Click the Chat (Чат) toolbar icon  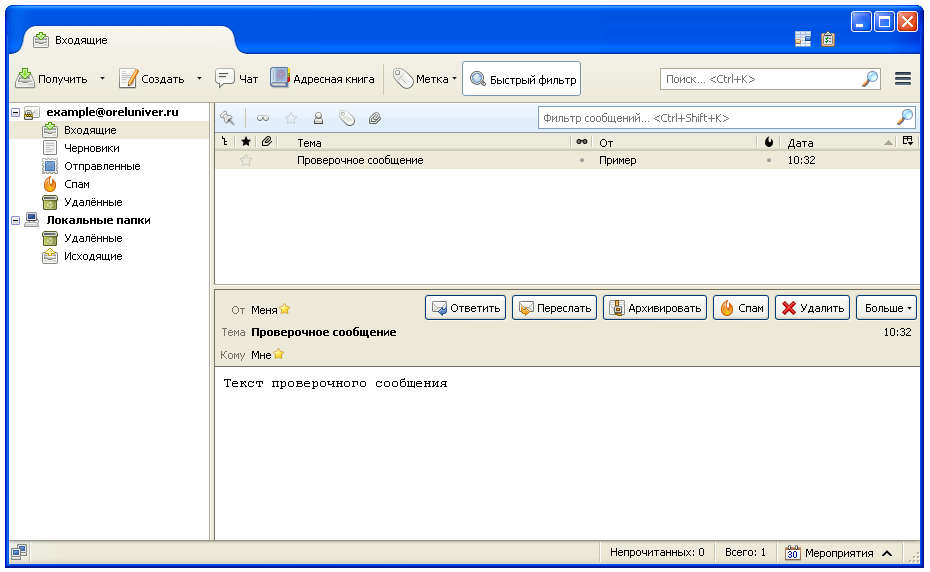[237, 79]
